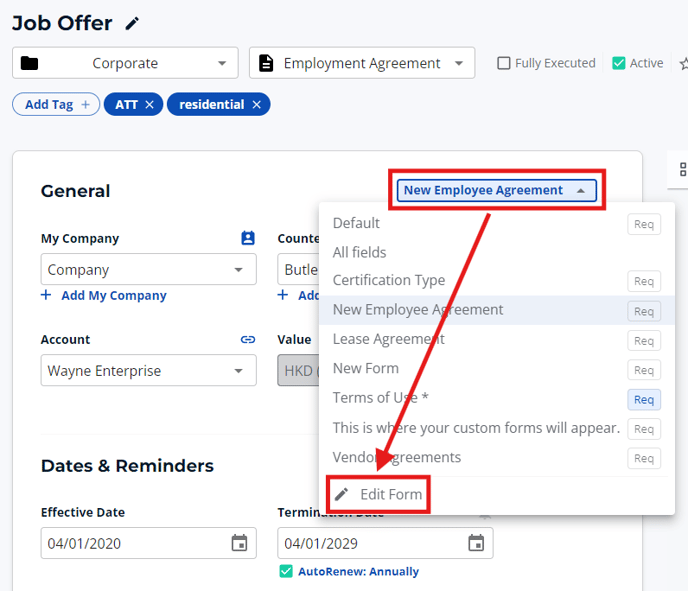Click the link icon beside Account label
The height and width of the screenshot is (591, 688).
tap(248, 340)
